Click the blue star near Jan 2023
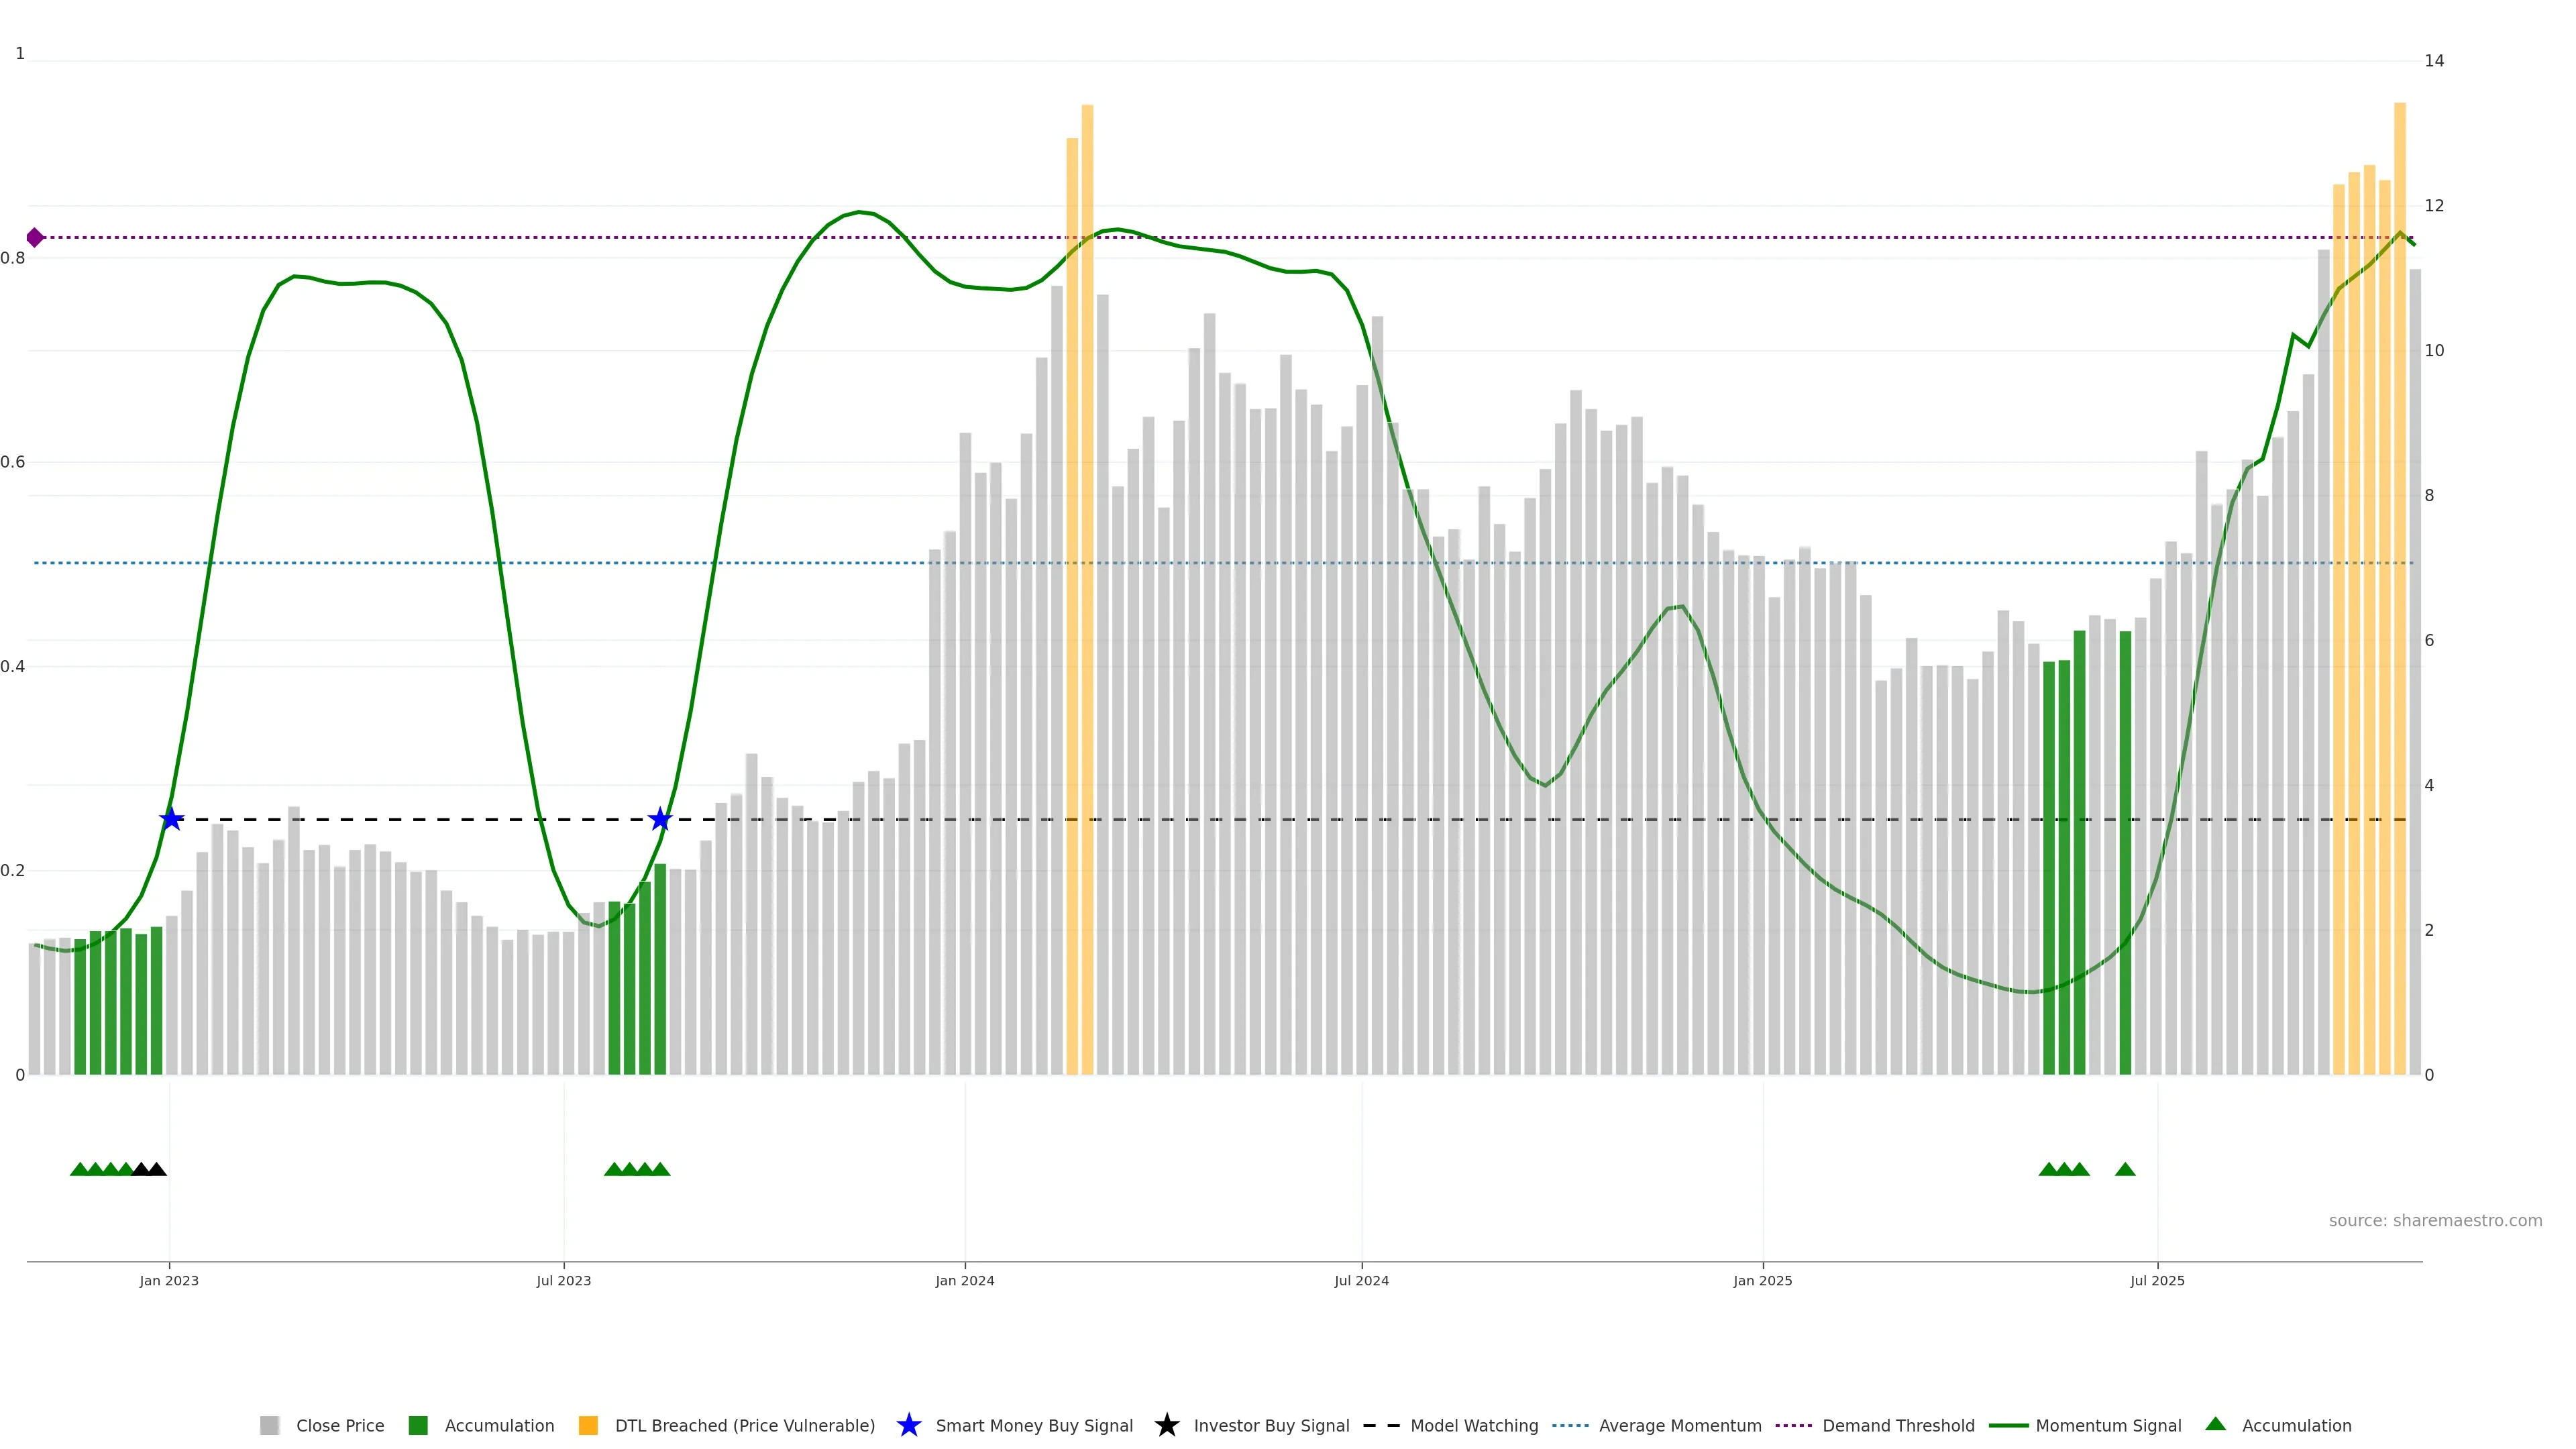 (x=172, y=819)
